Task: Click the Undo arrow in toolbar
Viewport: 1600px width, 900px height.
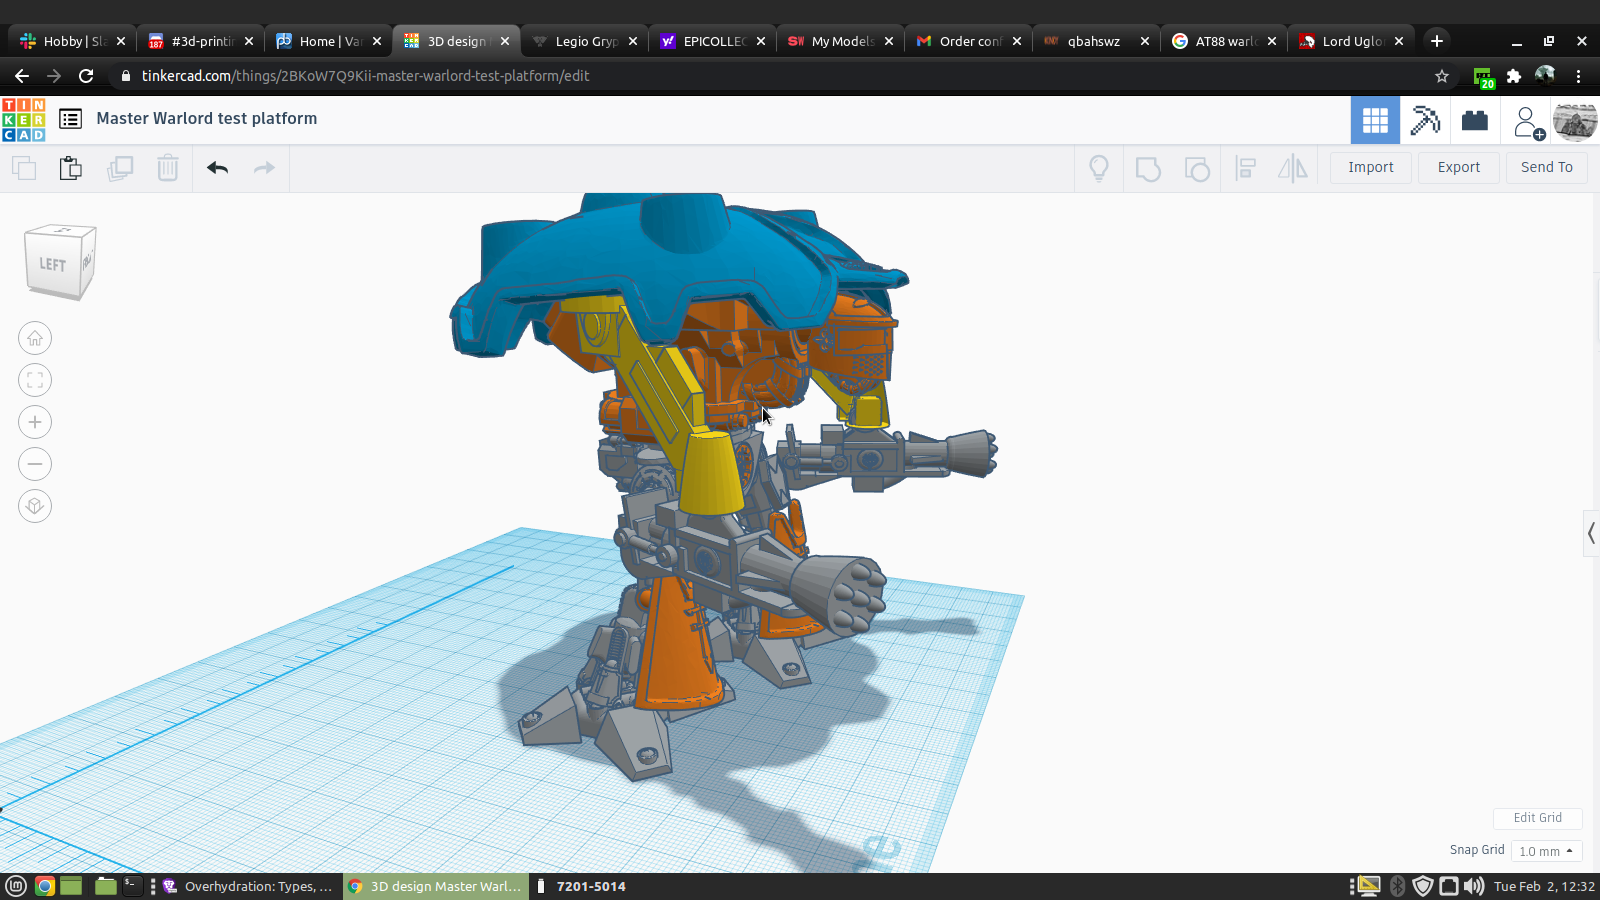Action: (x=217, y=168)
